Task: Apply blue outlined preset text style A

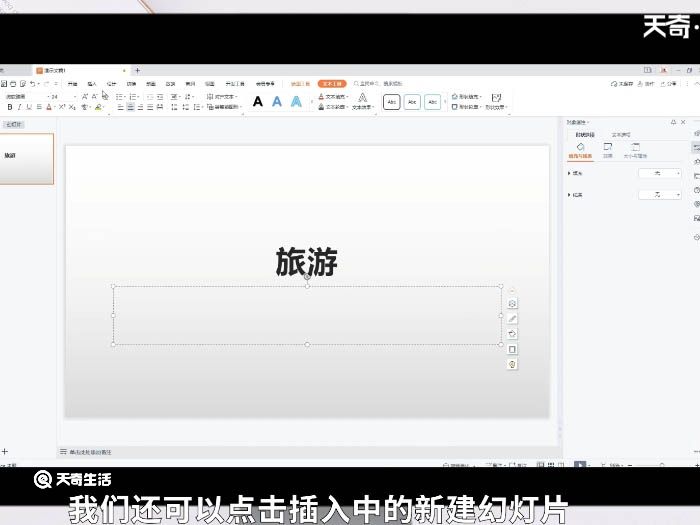Action: point(296,102)
